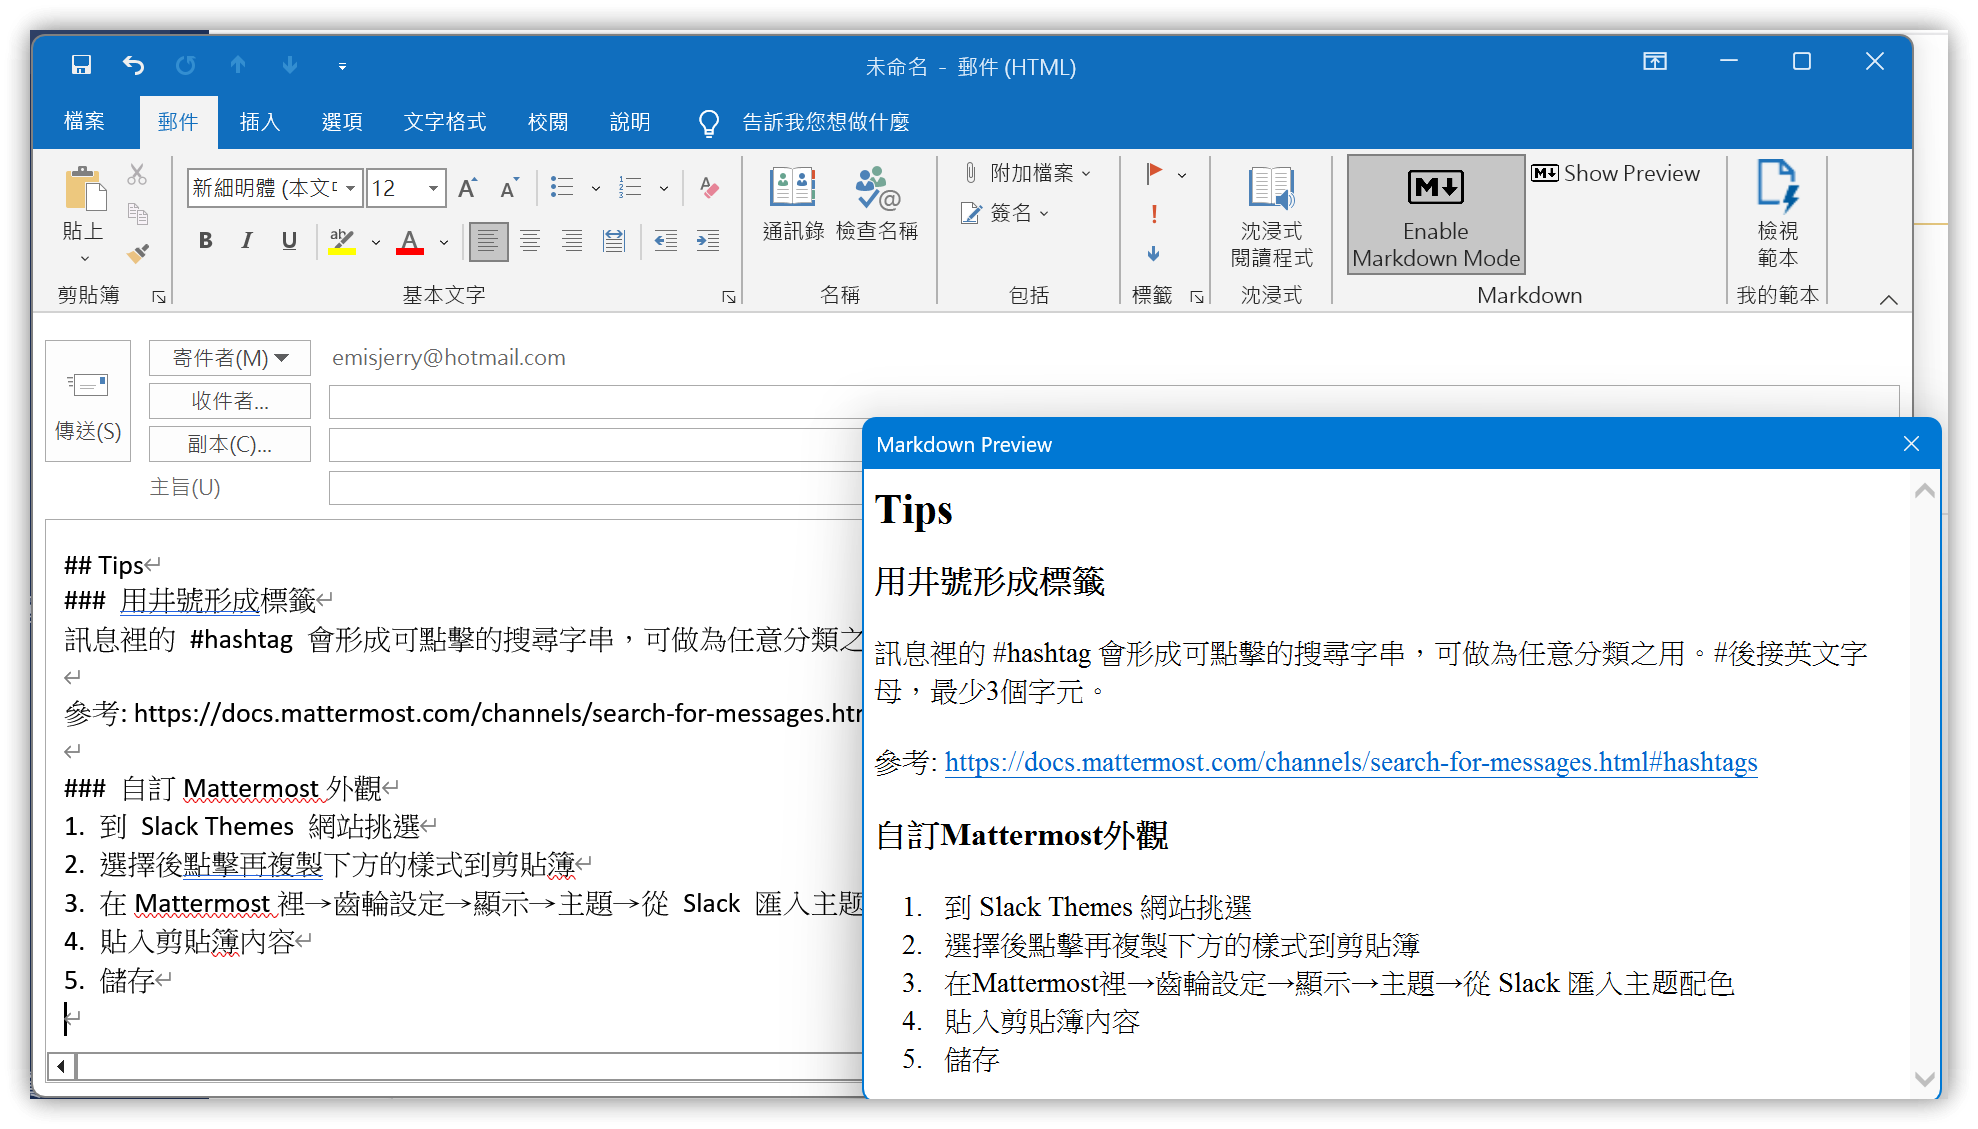Switch to the 插入 ribbon tab
The image size is (1978, 1129).
(x=260, y=122)
